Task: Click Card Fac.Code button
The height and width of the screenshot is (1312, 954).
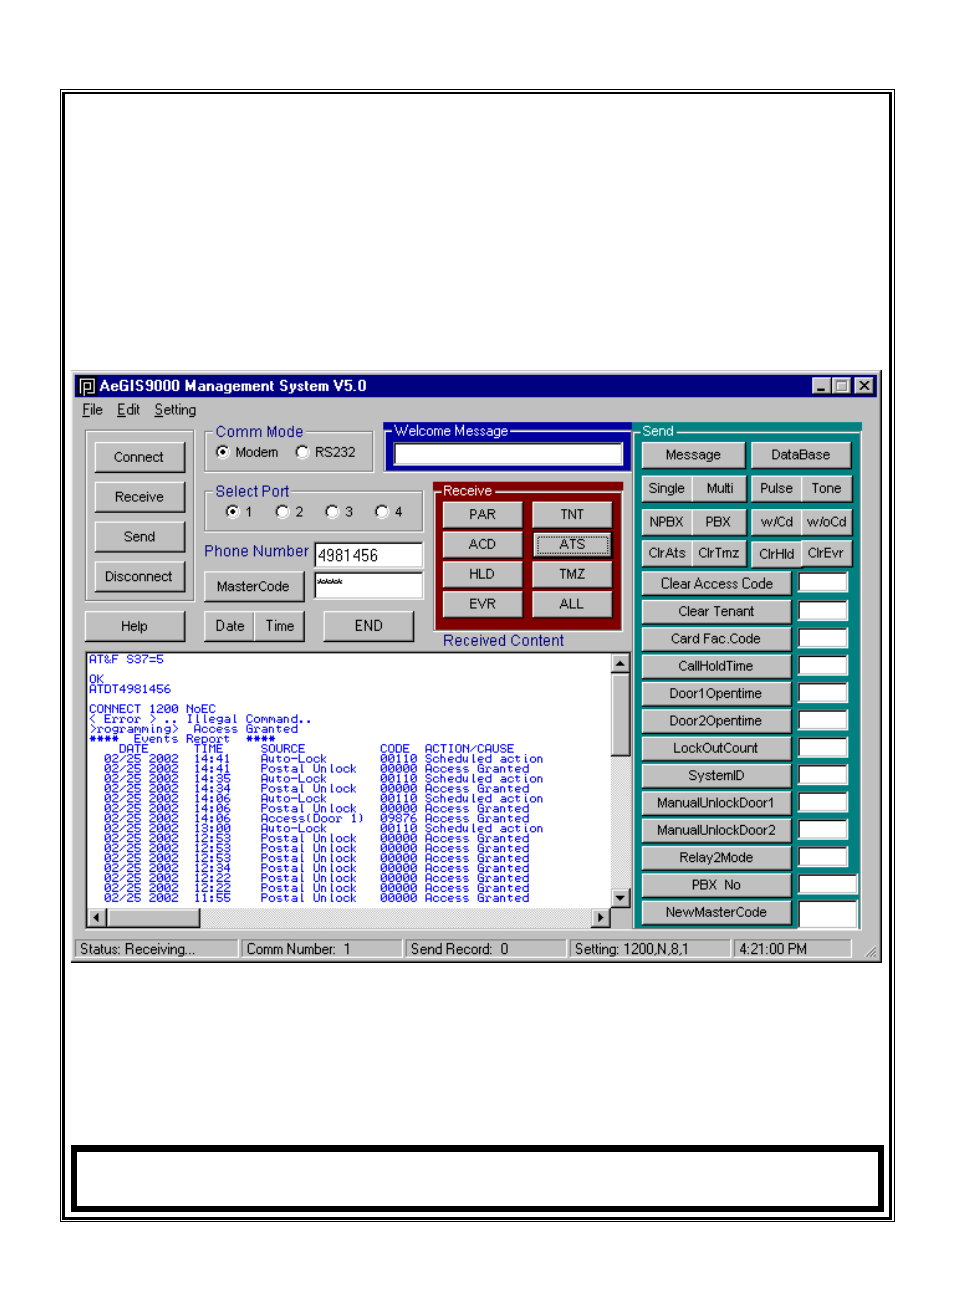Action: [x=716, y=639]
